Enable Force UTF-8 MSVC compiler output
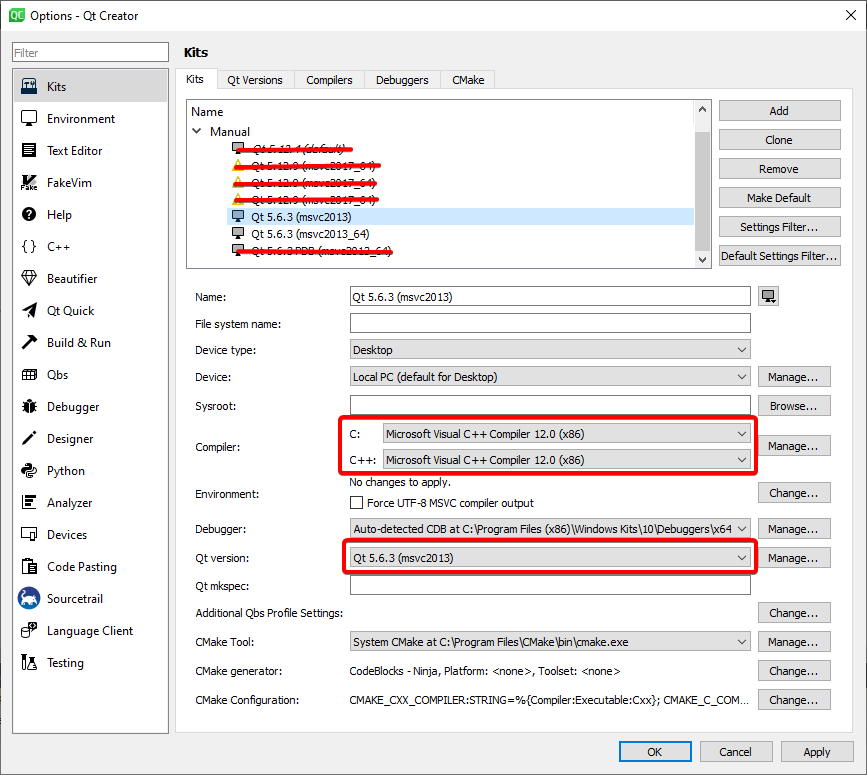 (356, 502)
